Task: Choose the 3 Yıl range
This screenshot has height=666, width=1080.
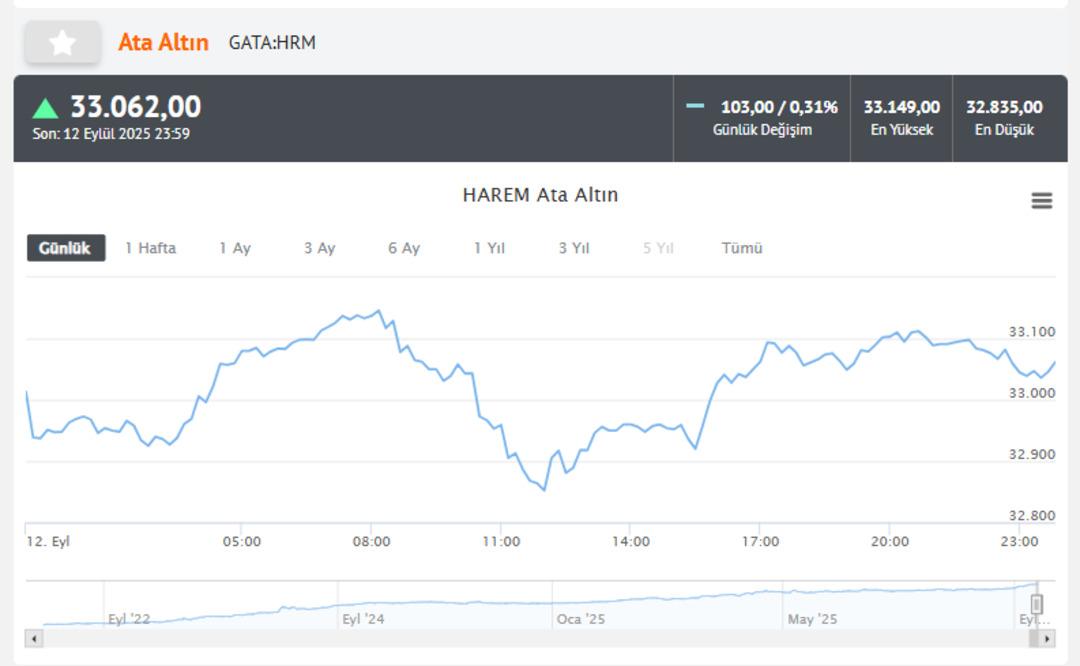Action: [x=574, y=248]
